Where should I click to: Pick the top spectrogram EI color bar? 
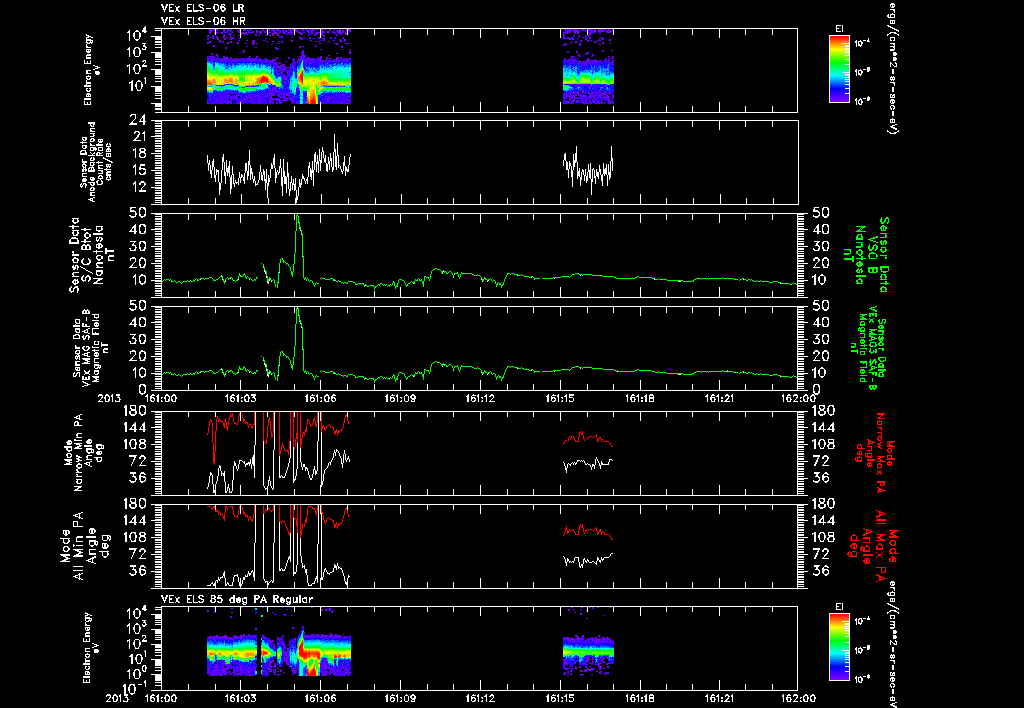click(839, 69)
